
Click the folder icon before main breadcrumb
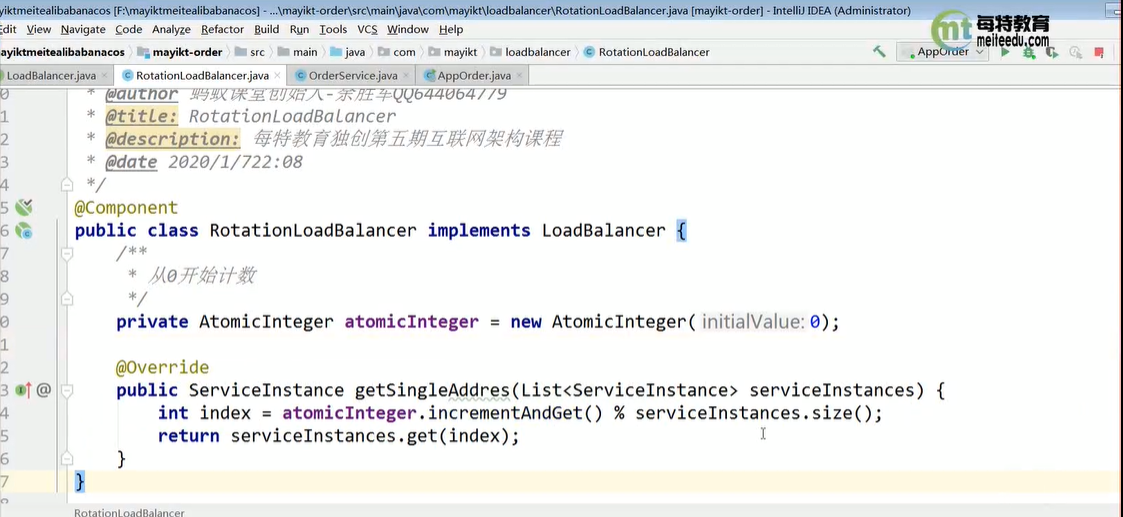click(x=283, y=52)
